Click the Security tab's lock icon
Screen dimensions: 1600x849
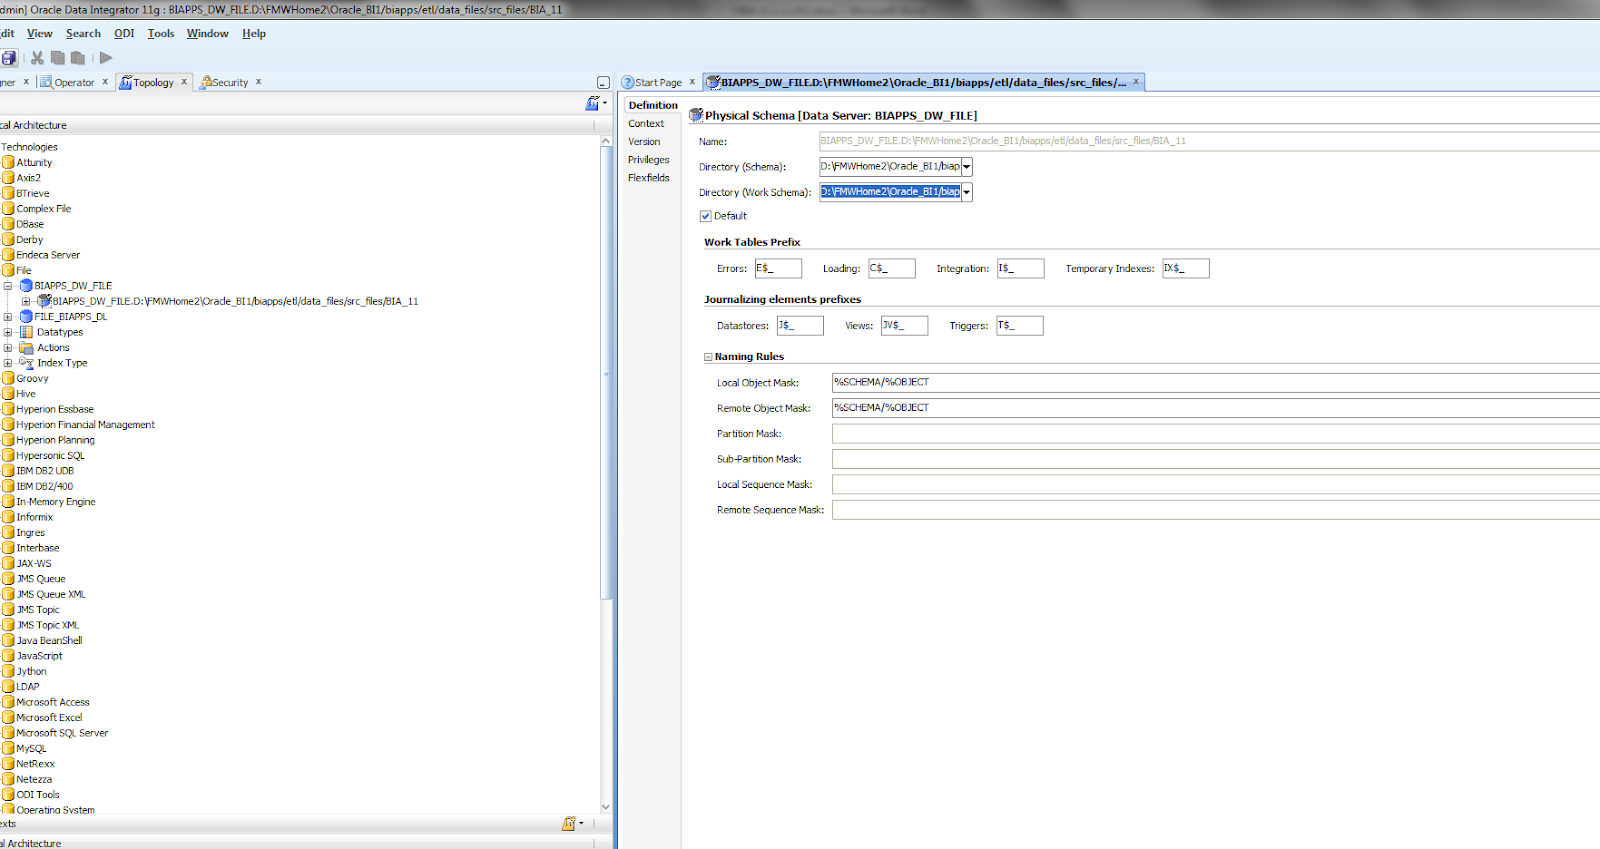206,83
